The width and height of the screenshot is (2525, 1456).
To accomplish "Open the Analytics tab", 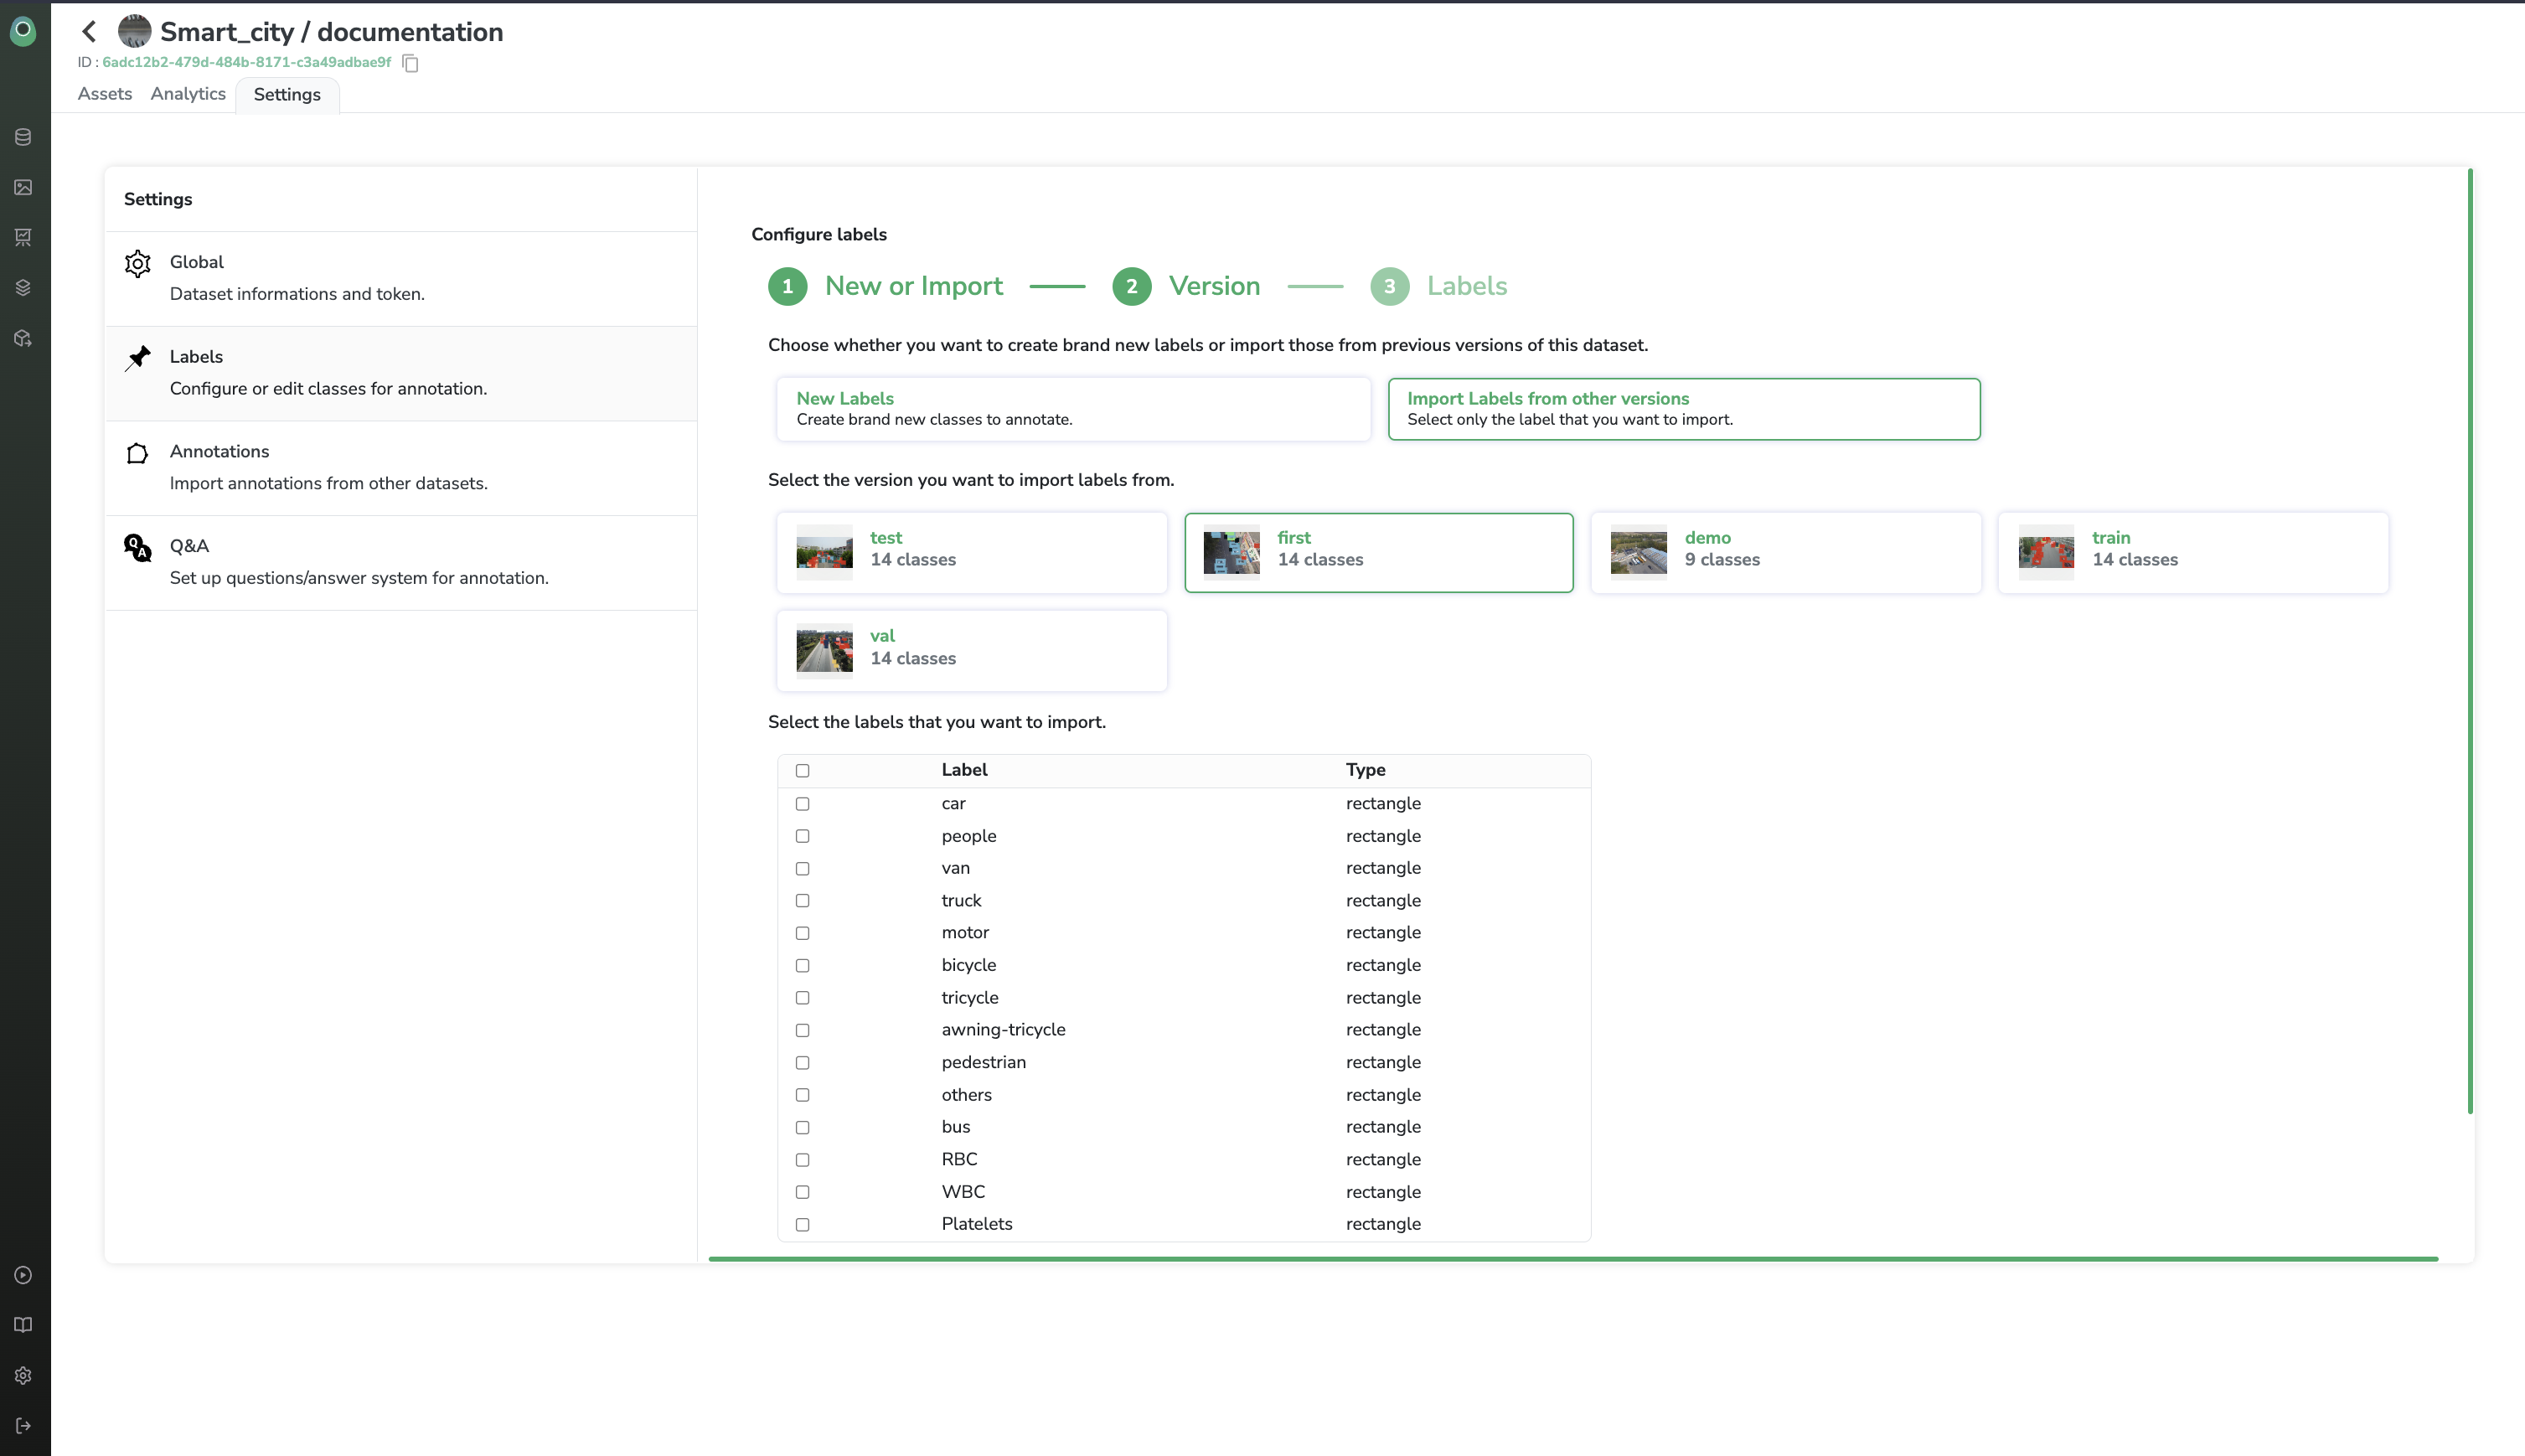I will click(188, 94).
